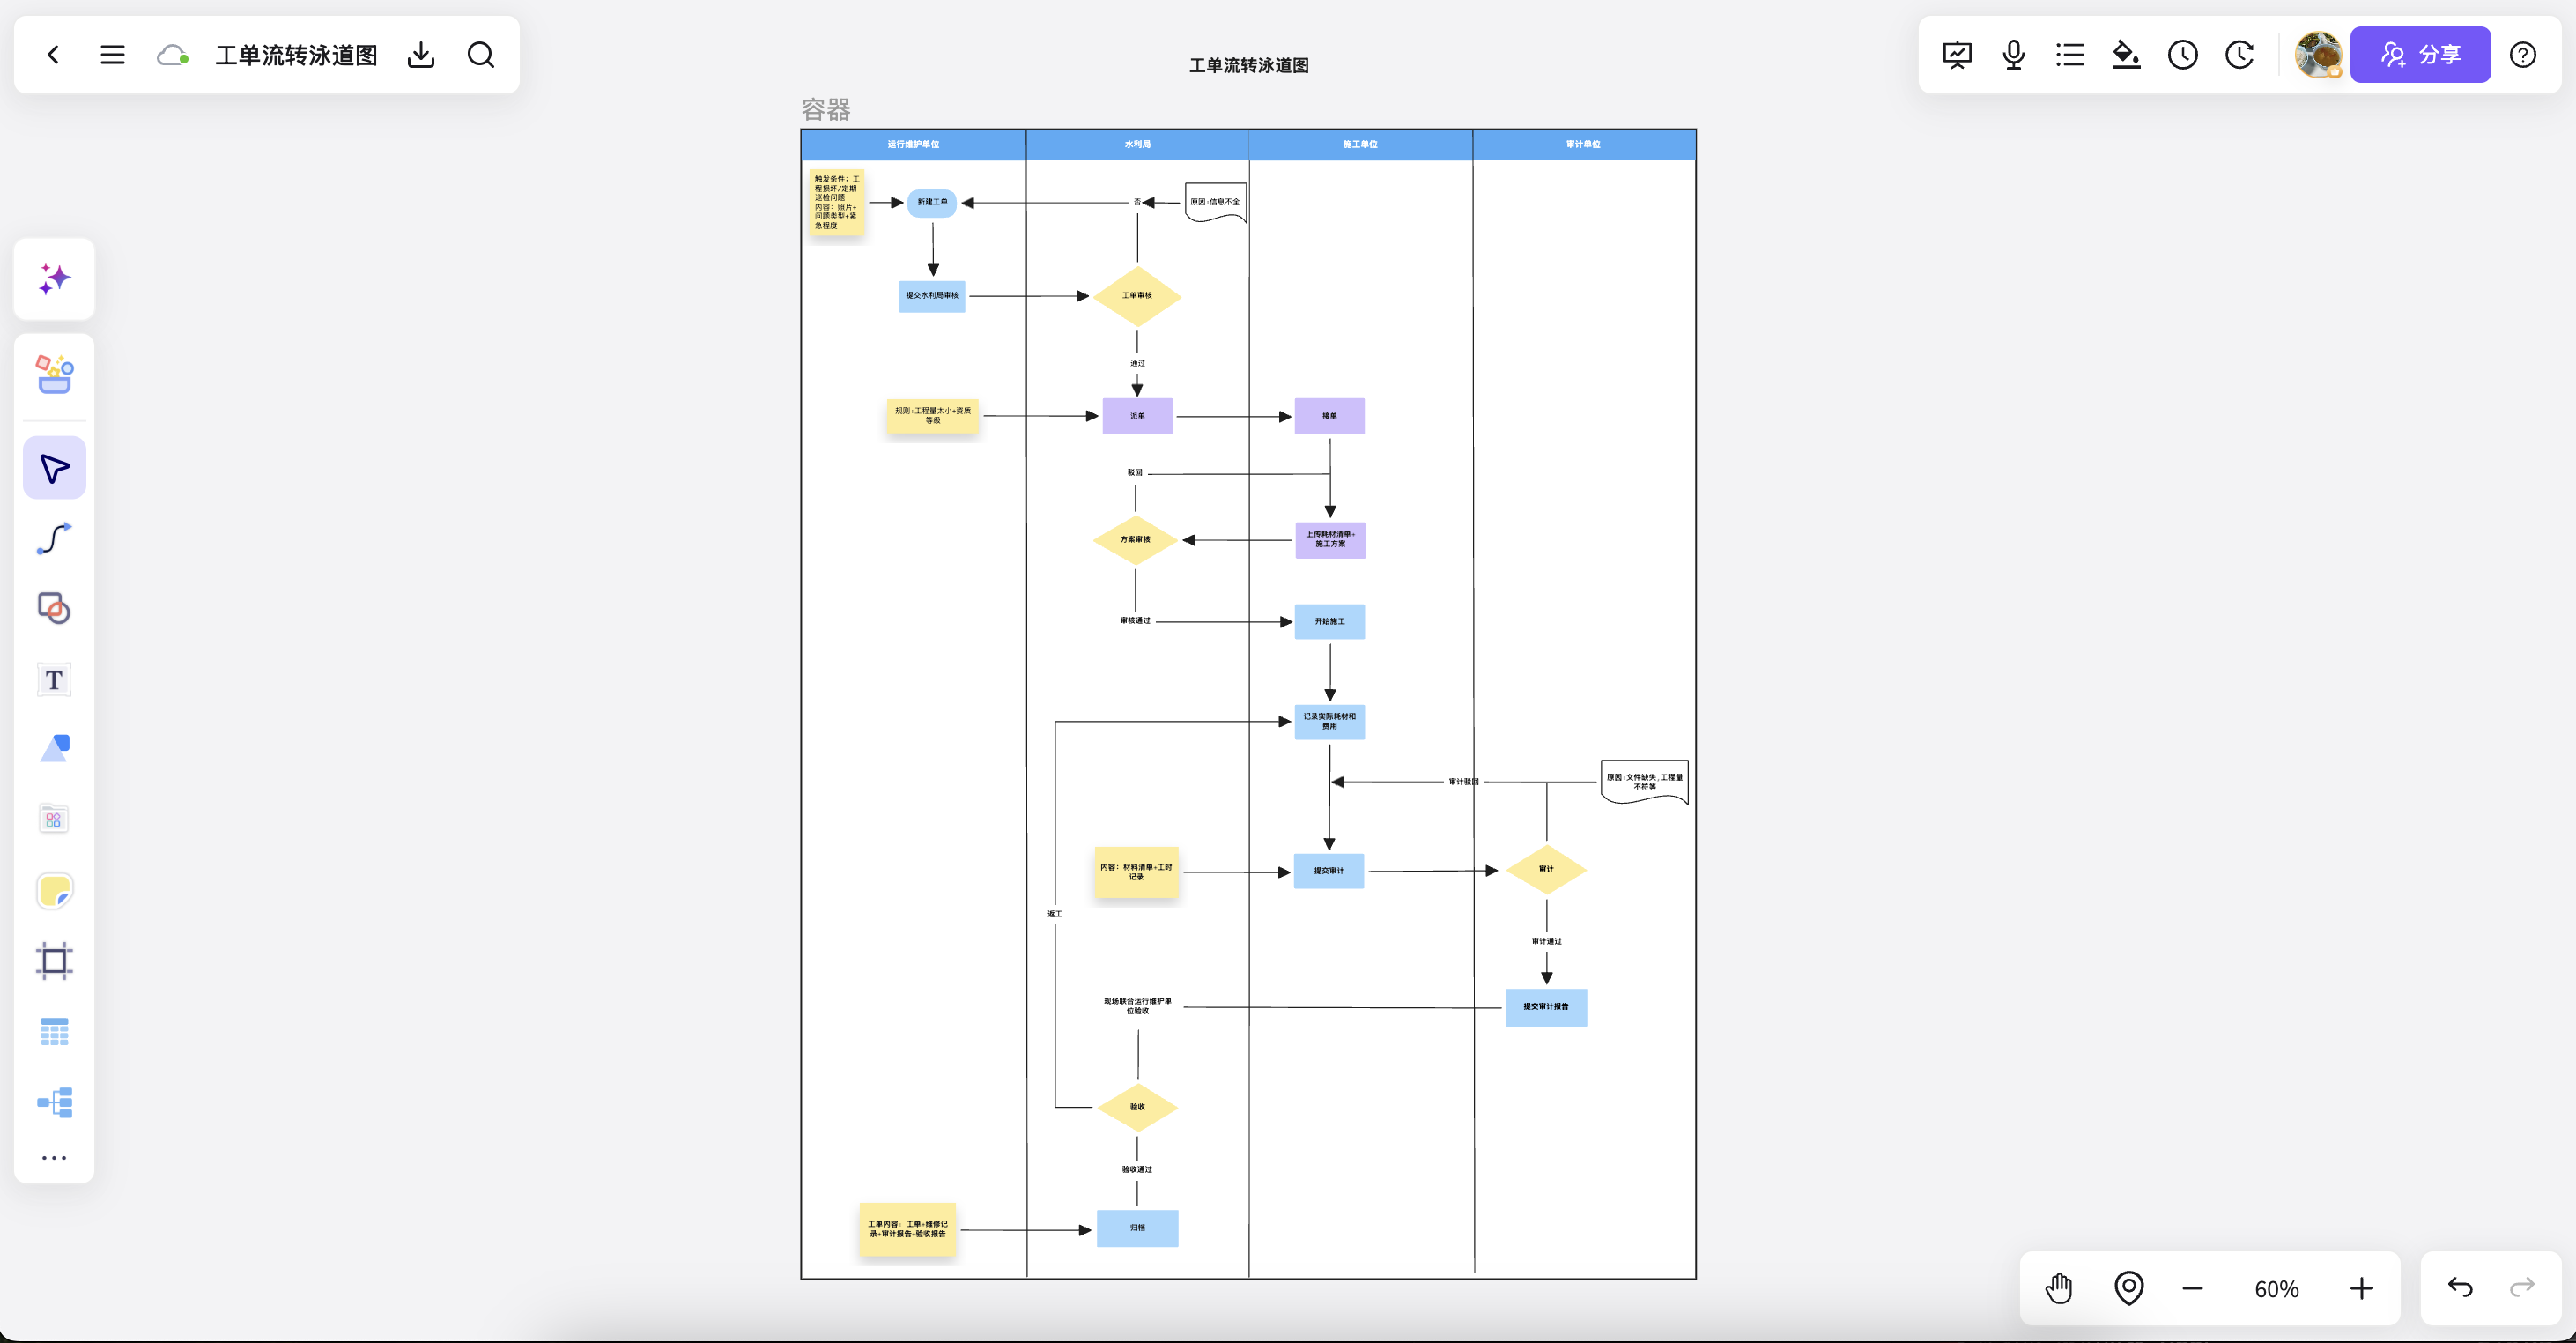Activate the hand pan mode
Image resolution: width=2576 pixels, height=1343 pixels.
click(x=2059, y=1288)
